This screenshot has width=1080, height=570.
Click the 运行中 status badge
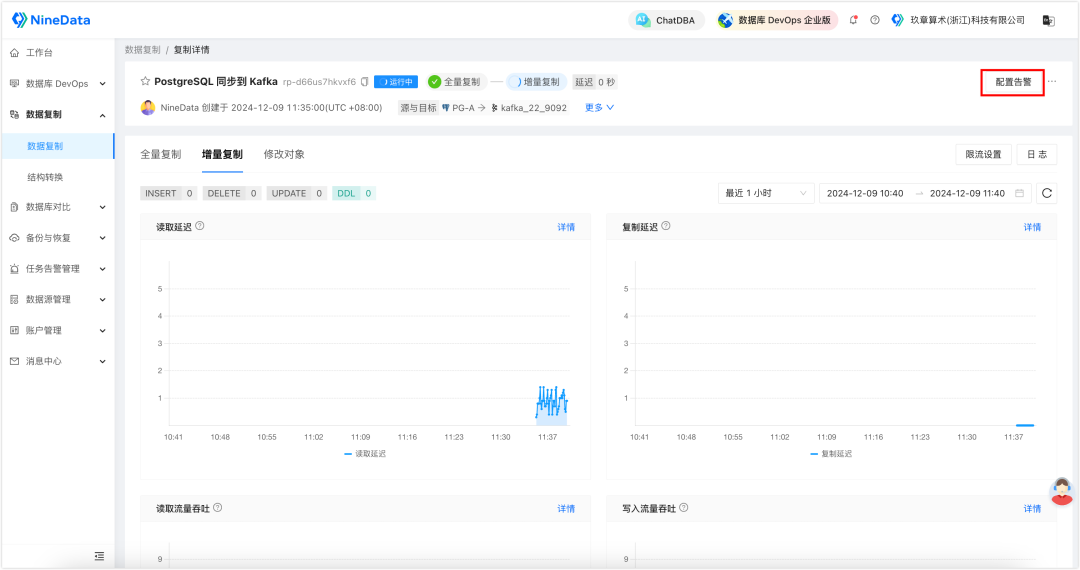396,82
